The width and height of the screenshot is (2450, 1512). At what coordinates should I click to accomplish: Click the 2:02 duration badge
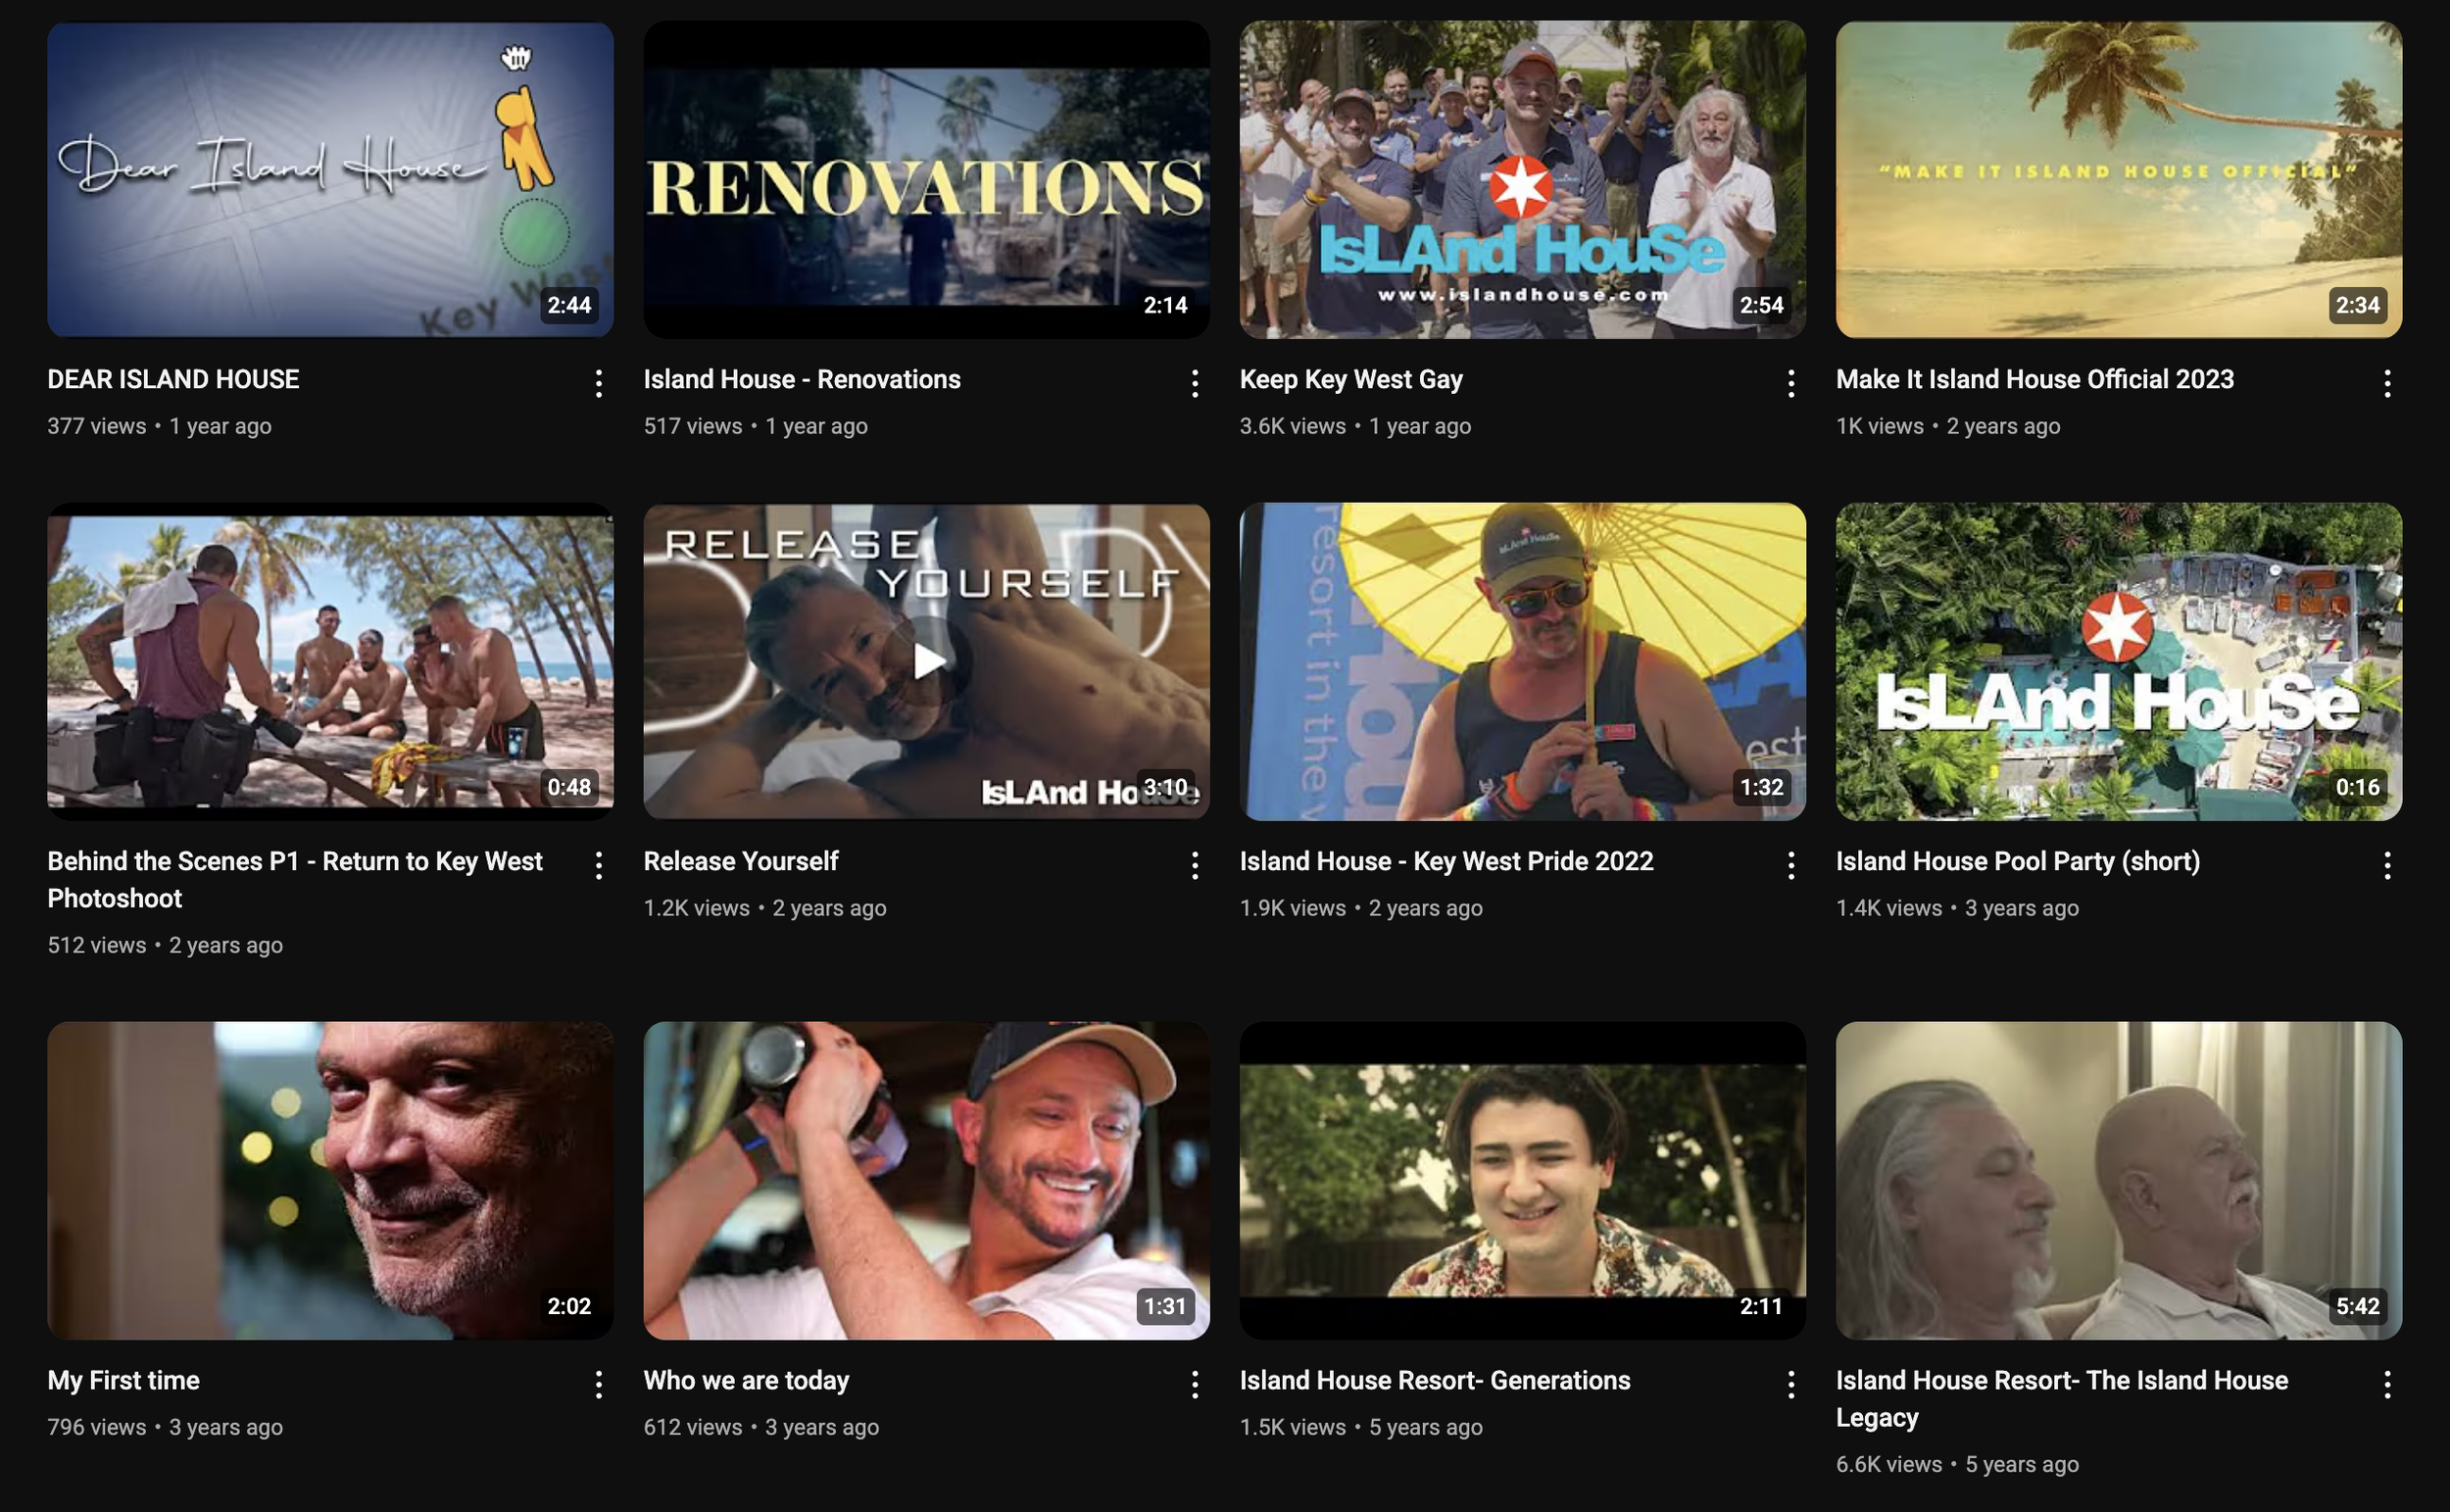[569, 1306]
